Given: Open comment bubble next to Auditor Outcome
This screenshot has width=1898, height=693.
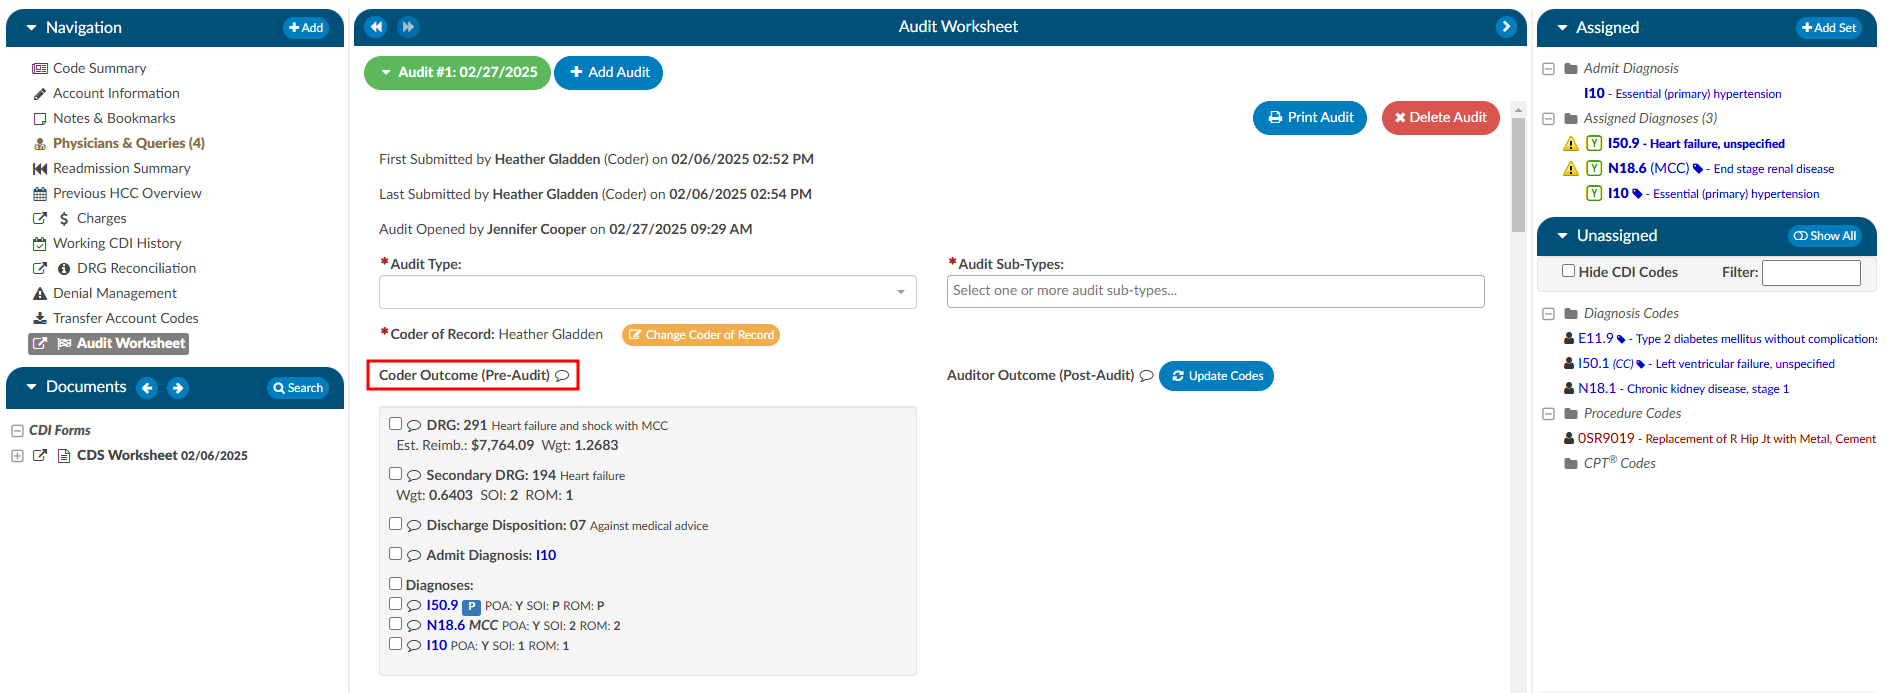Looking at the screenshot, I should (x=1147, y=376).
